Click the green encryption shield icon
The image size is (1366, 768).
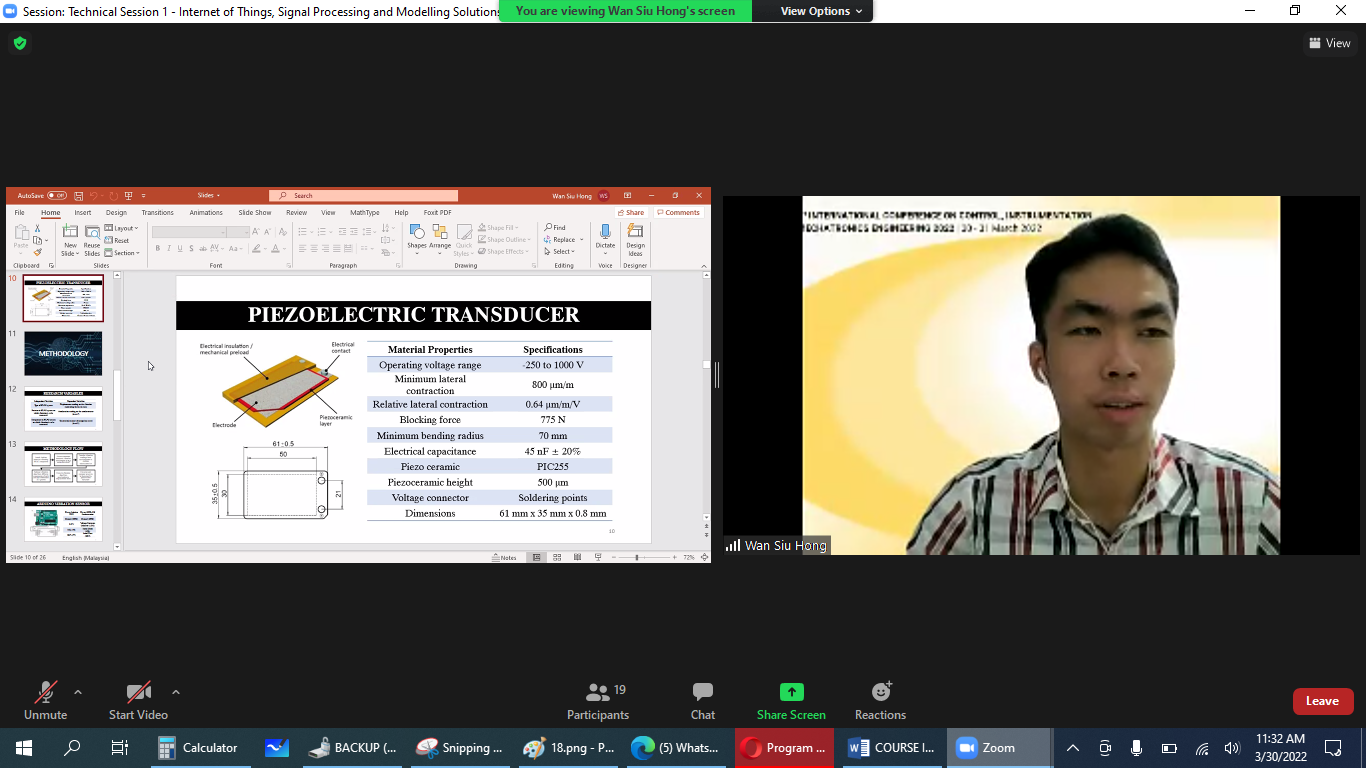coord(19,43)
